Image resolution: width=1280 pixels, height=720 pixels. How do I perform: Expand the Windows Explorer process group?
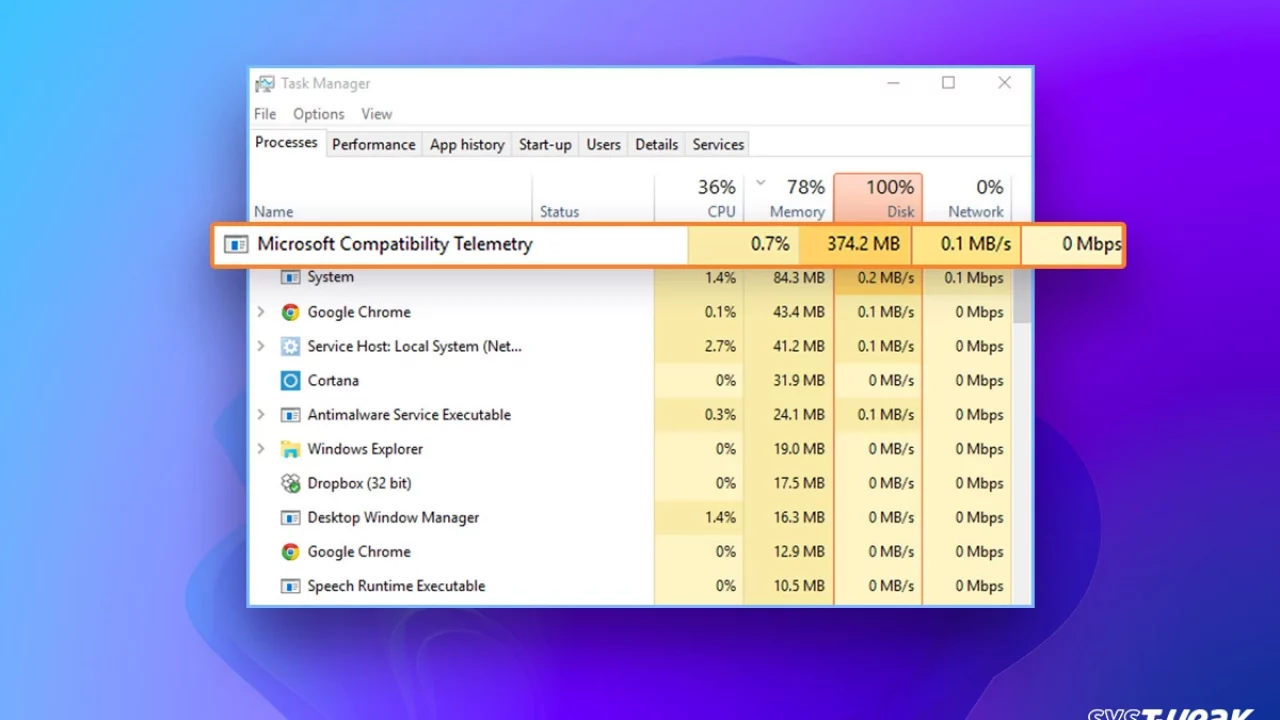(x=261, y=449)
